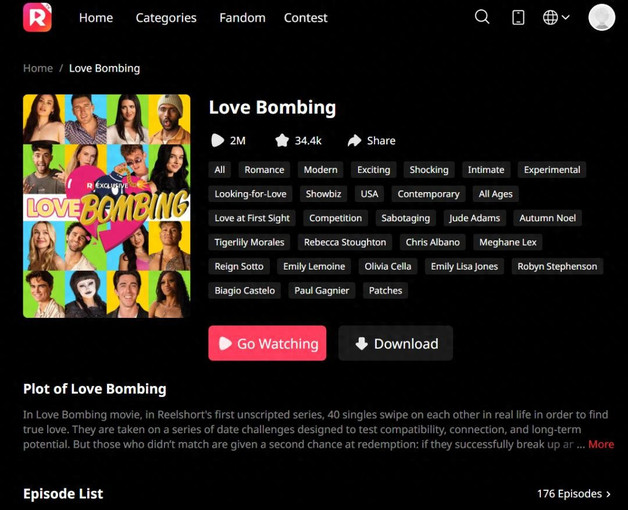
Task: Select the Modern tag
Action: coord(320,170)
